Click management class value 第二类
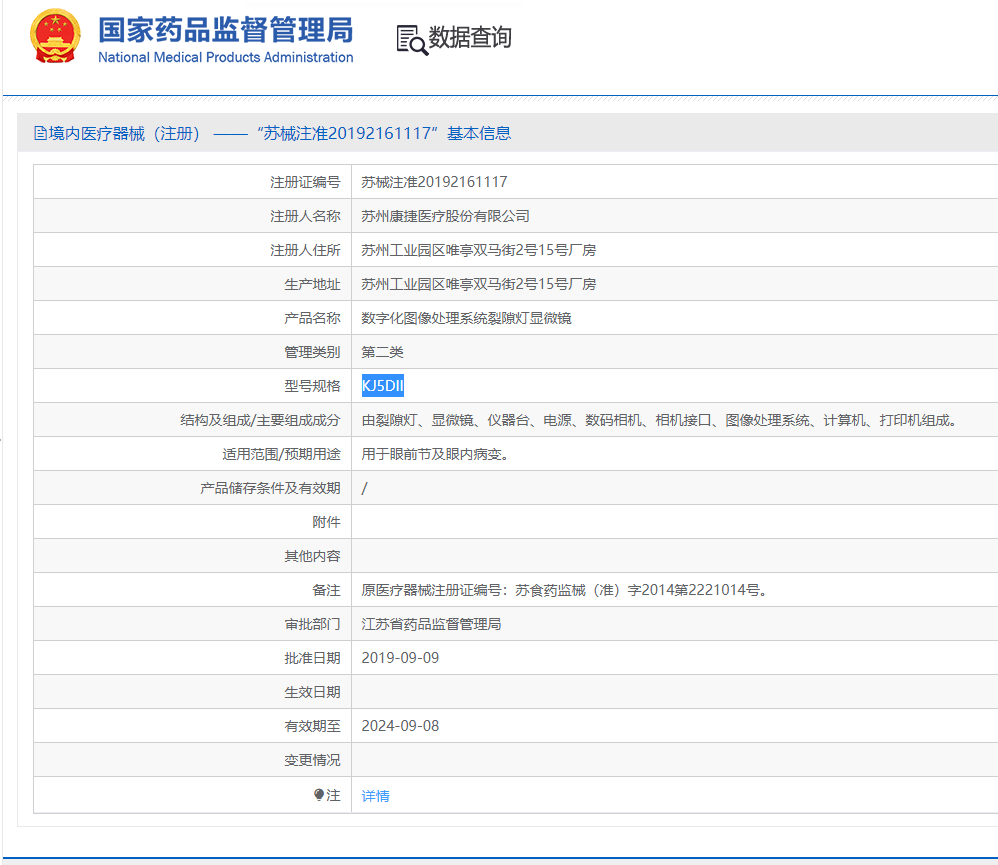 (383, 352)
